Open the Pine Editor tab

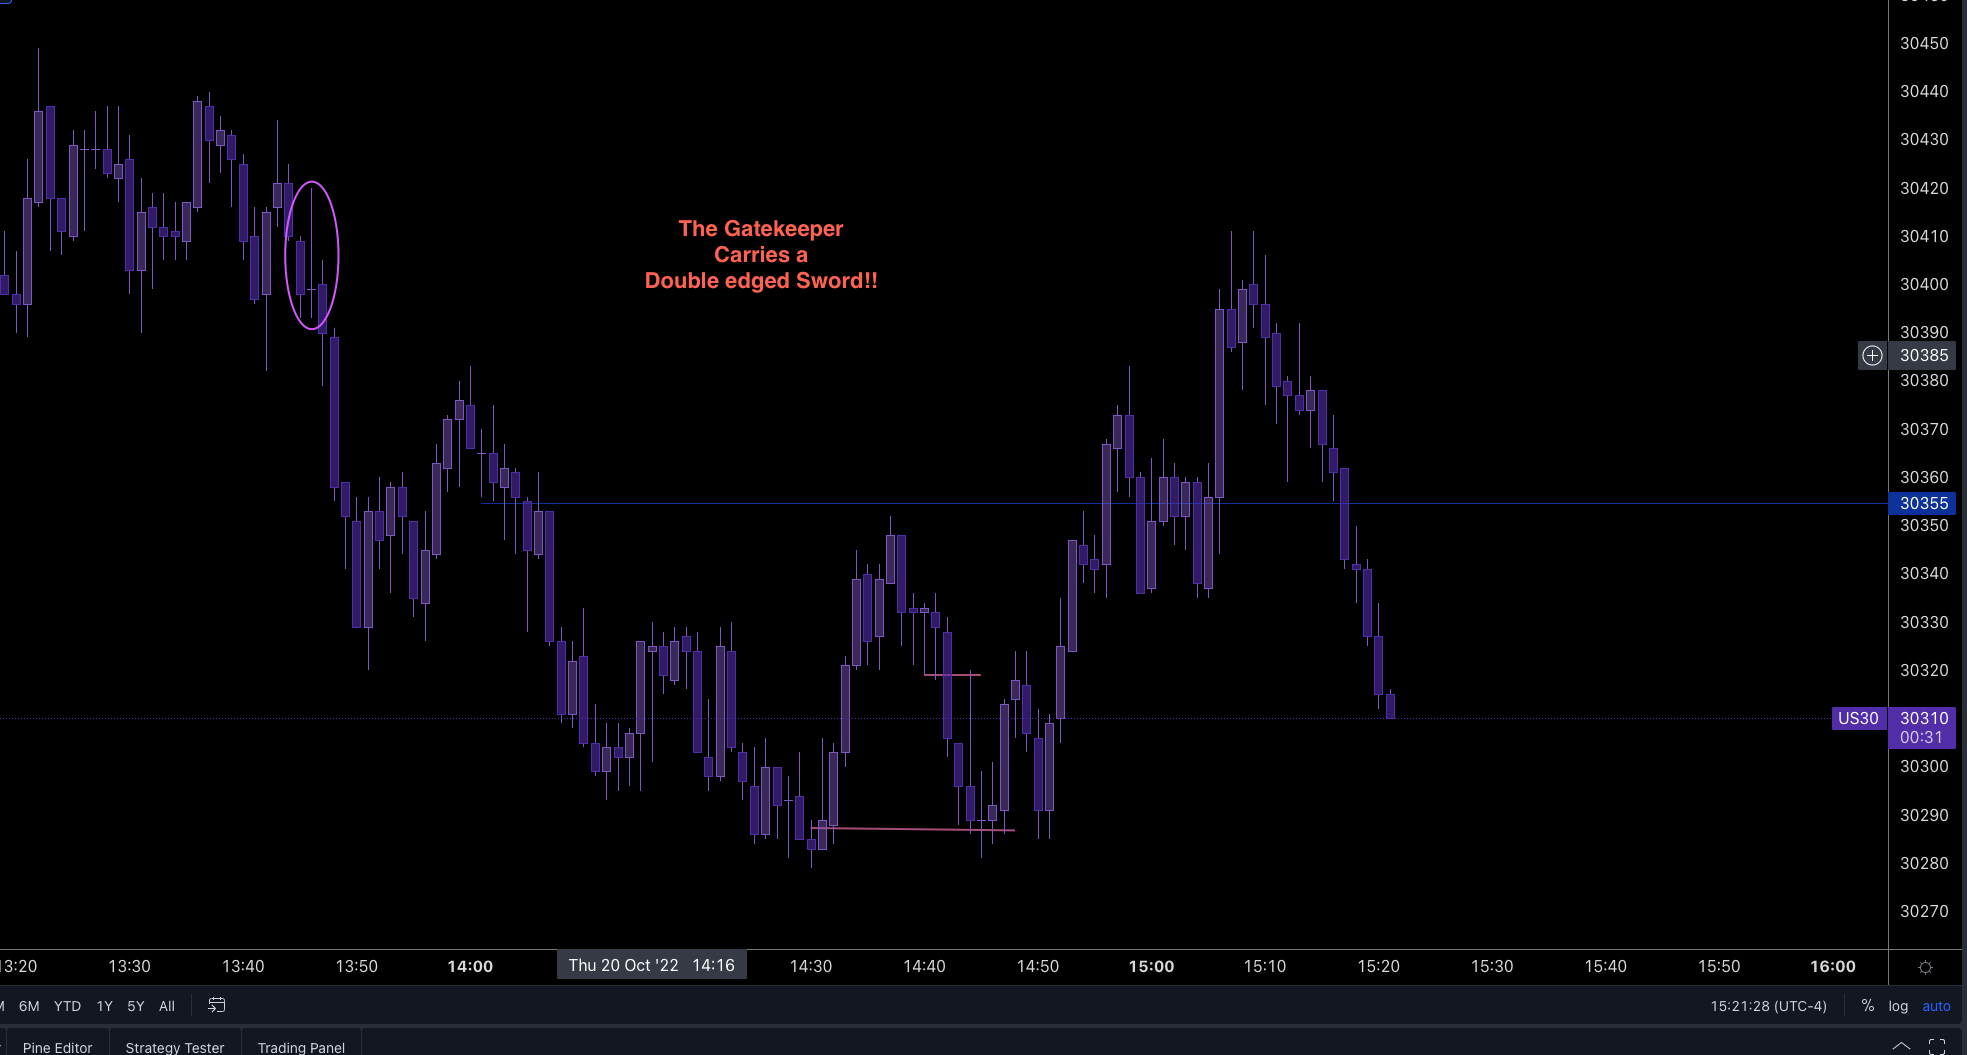[x=57, y=1047]
